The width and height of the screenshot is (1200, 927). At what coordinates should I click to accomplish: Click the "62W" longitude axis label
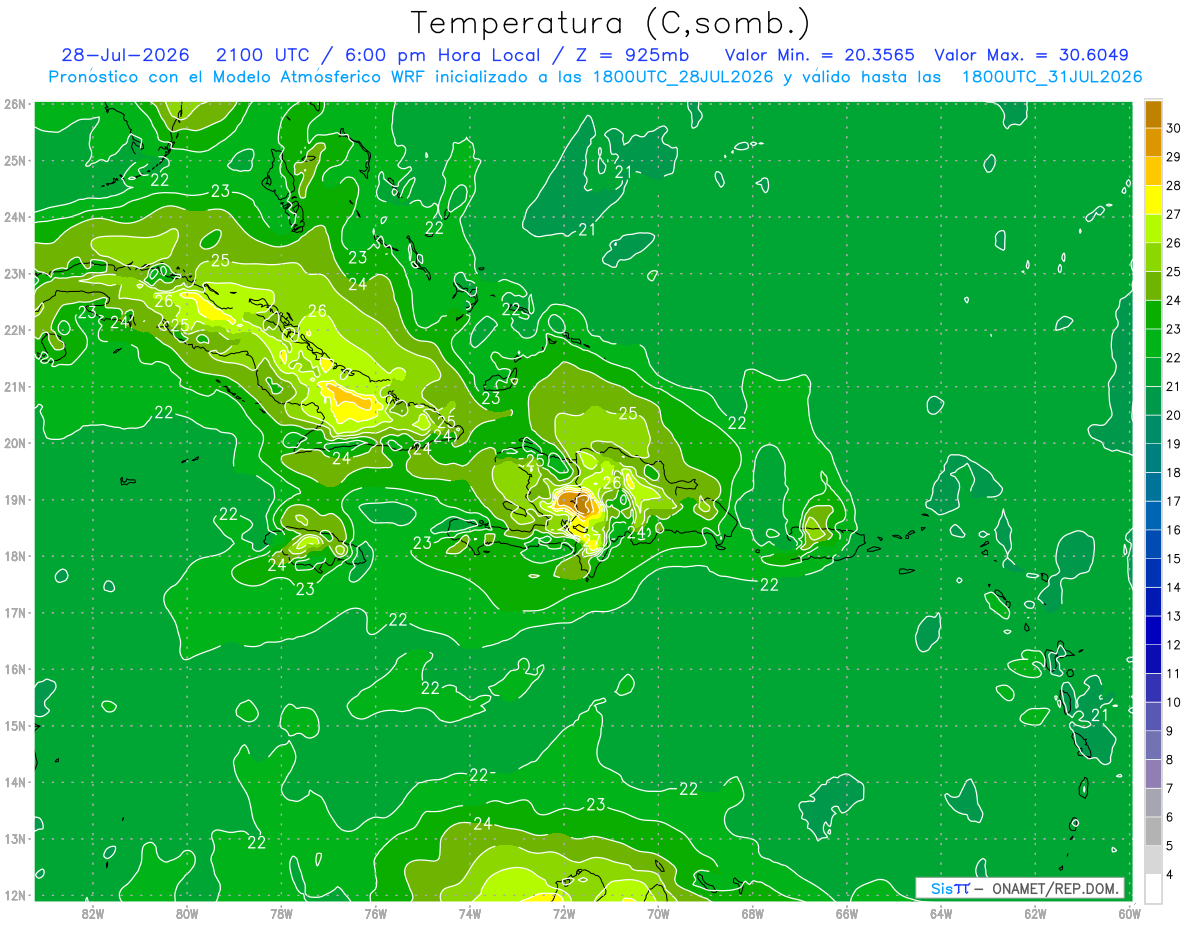1036,913
